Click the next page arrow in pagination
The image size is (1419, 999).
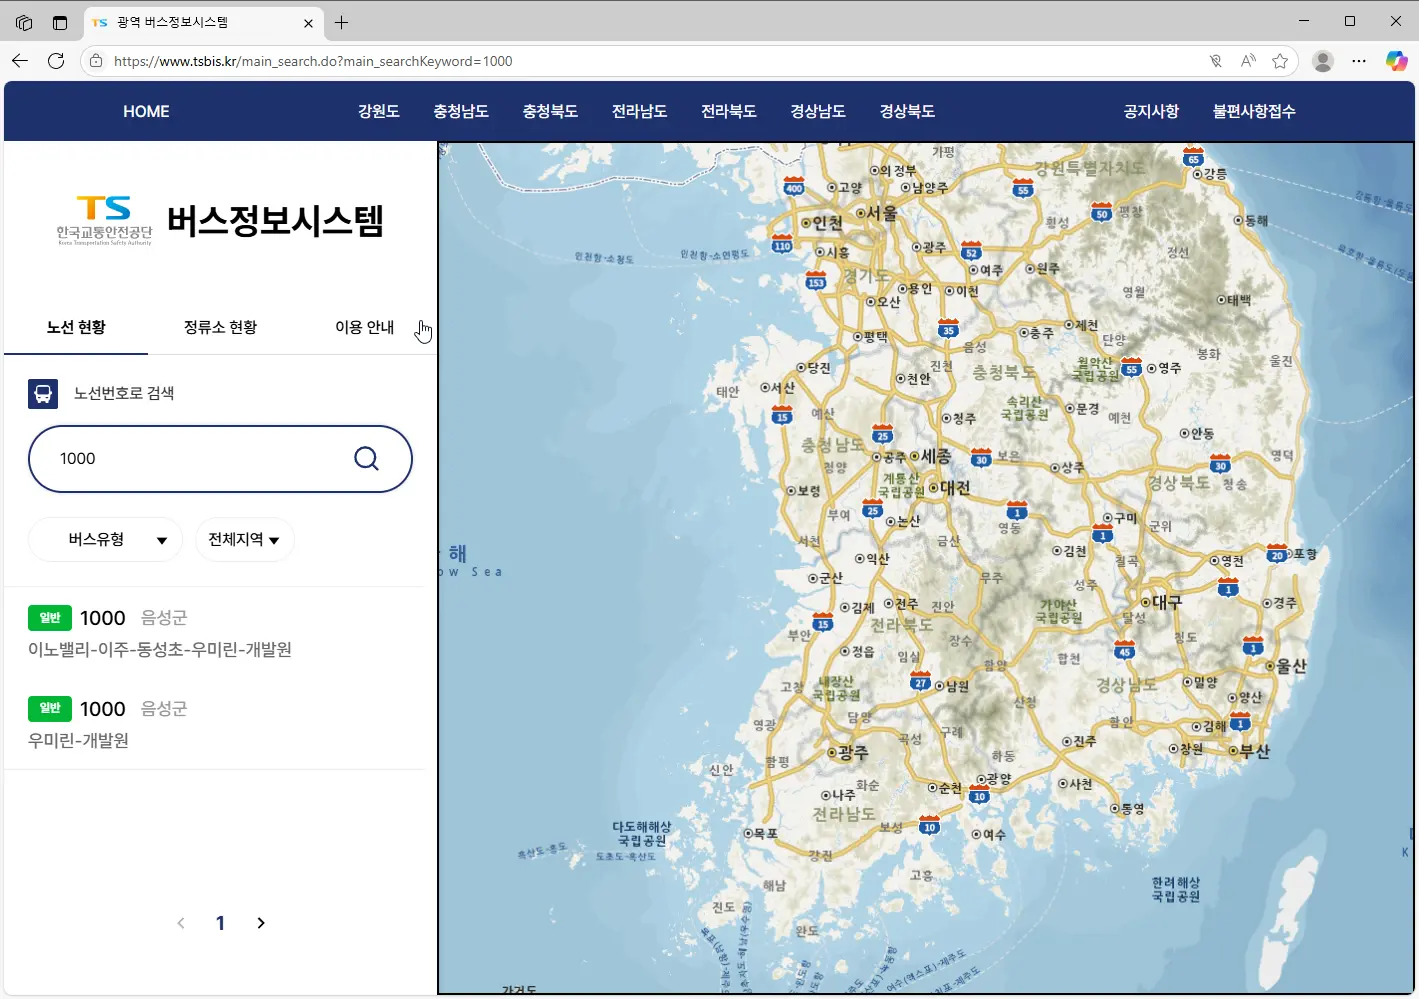[x=260, y=922]
